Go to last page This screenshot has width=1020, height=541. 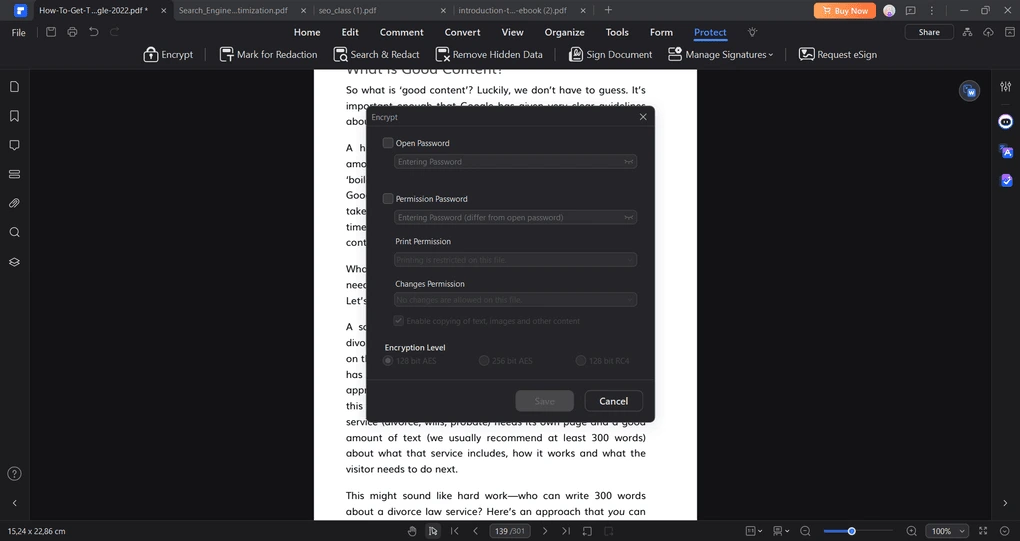coord(566,531)
